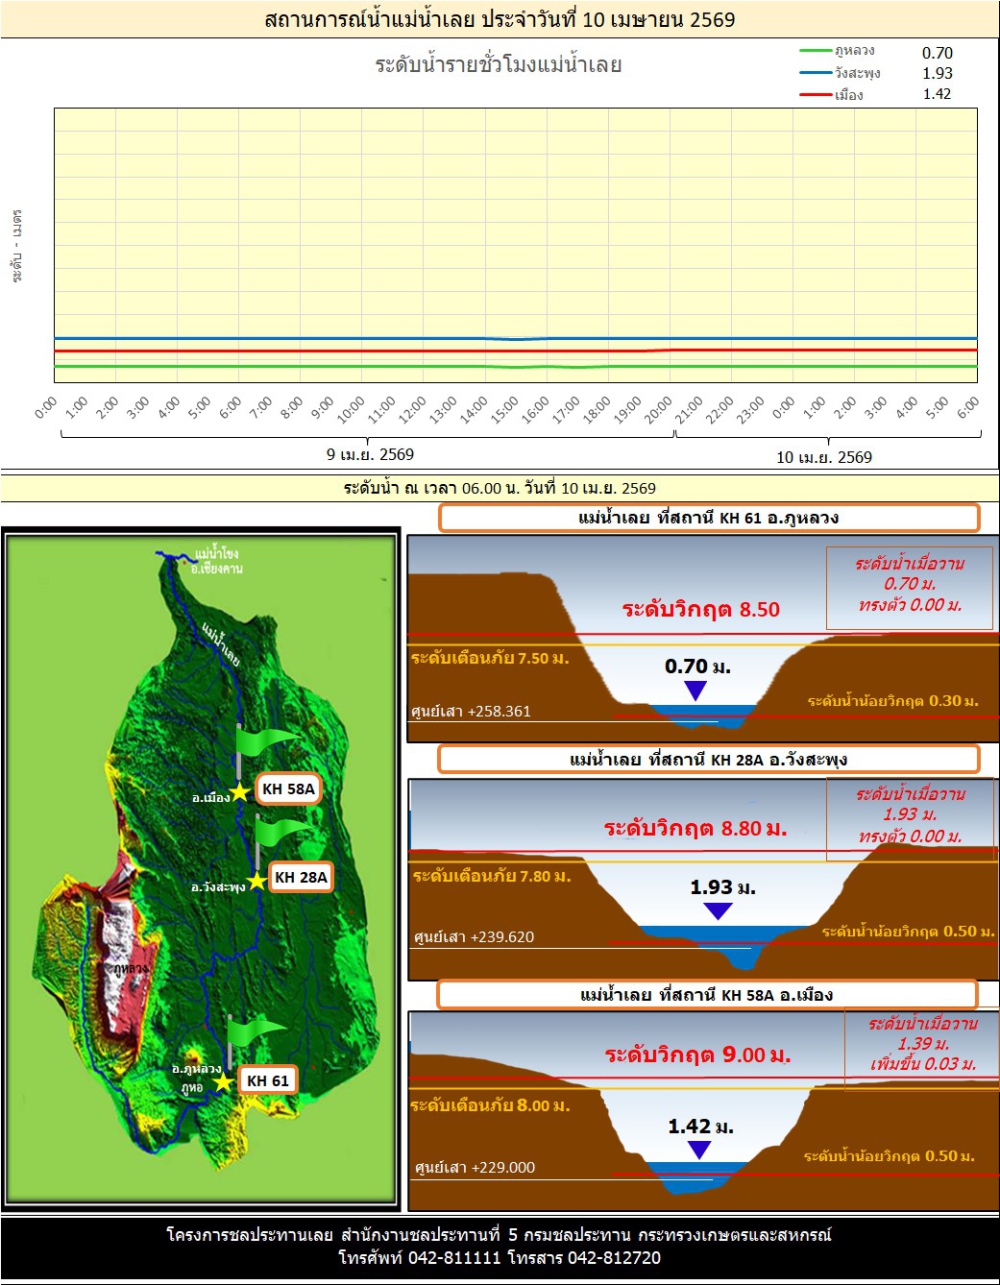Image resolution: width=1000 pixels, height=1285 pixels.
Task: Click the green ภูหลวง legend line
Action: (815, 51)
